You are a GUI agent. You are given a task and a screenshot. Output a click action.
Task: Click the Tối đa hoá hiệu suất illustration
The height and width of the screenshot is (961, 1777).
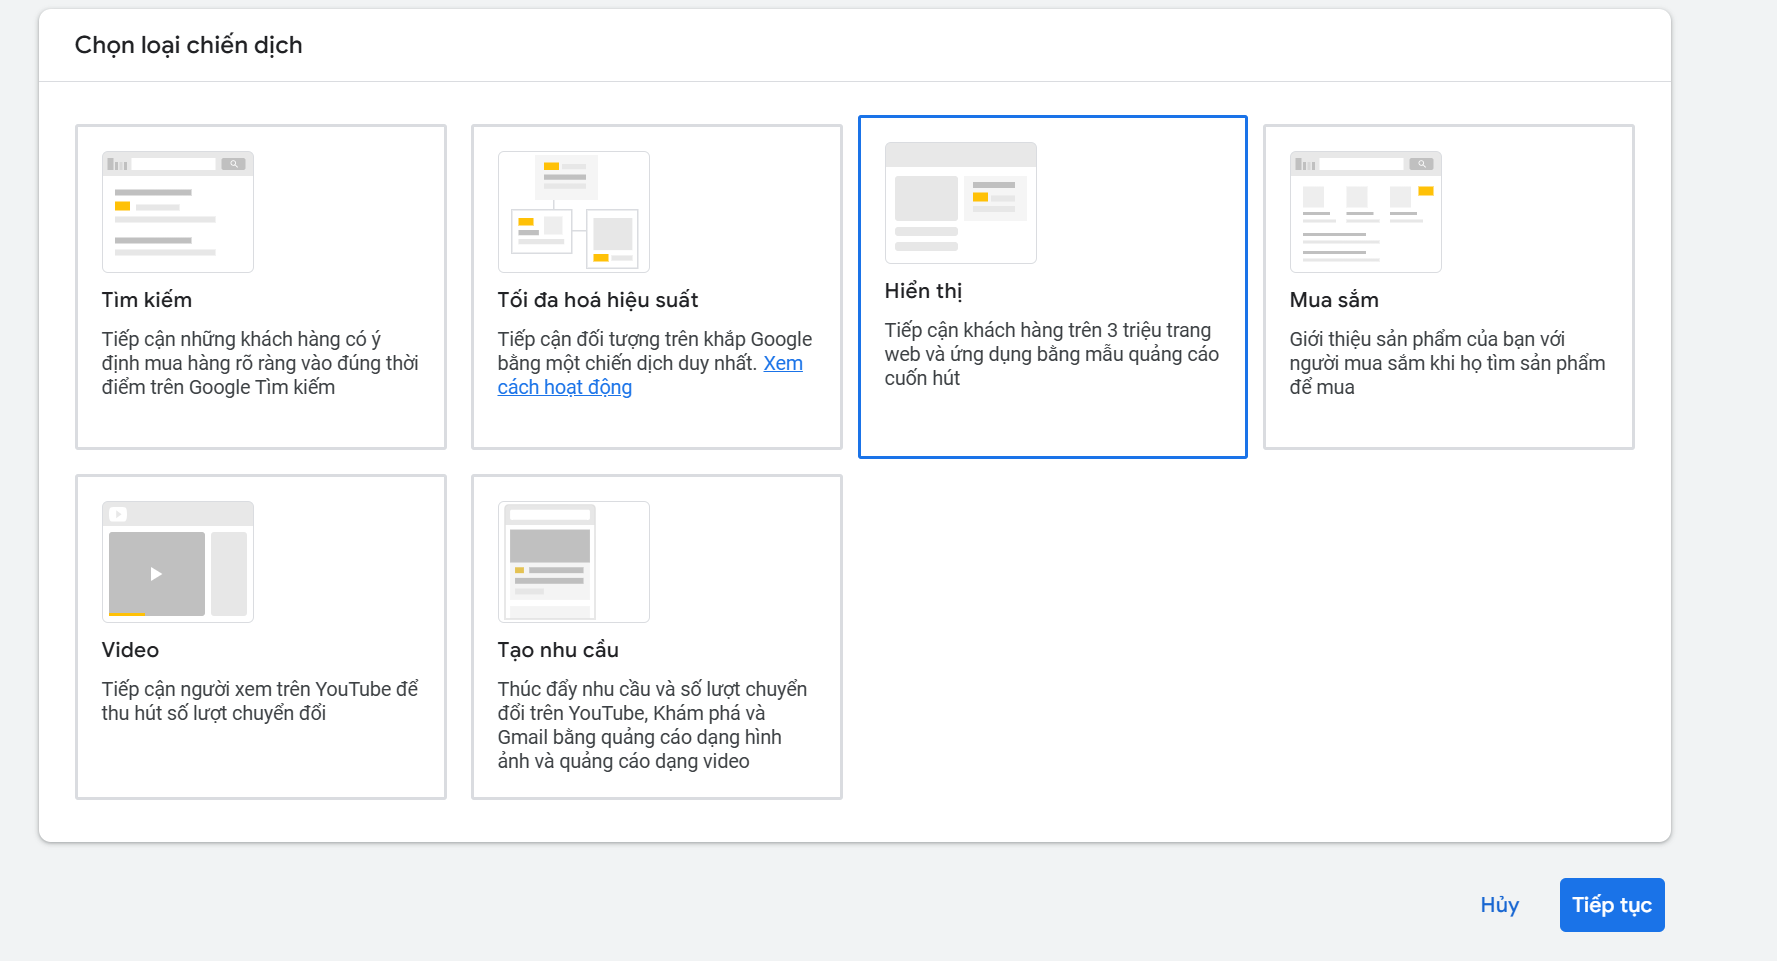coord(573,212)
